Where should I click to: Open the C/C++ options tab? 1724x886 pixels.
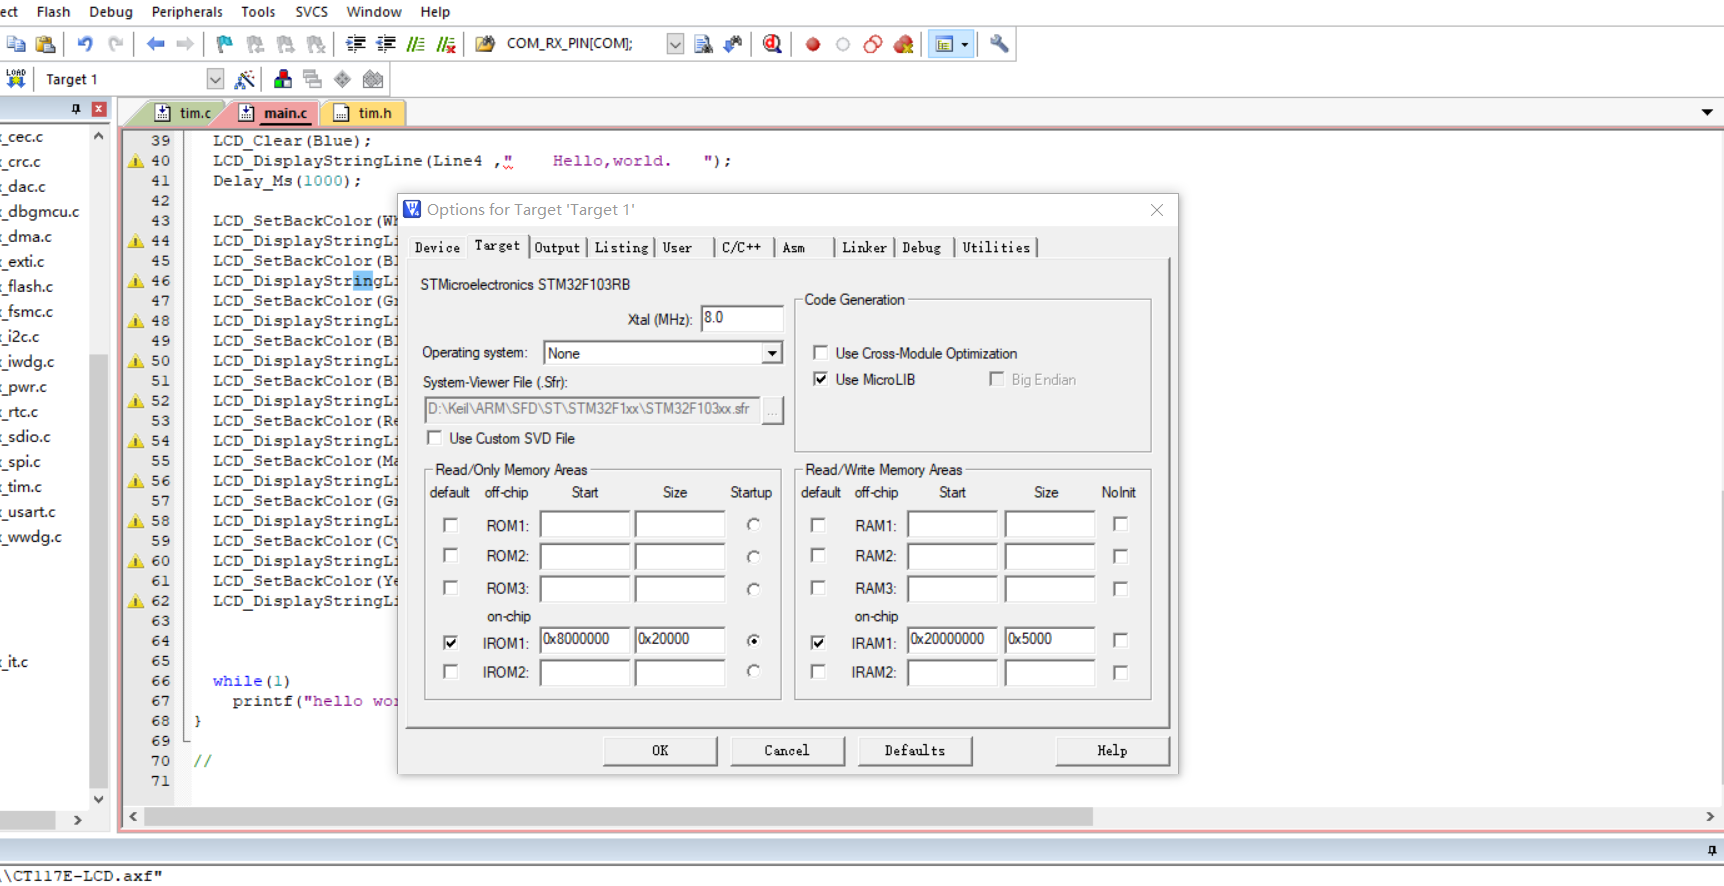741,247
